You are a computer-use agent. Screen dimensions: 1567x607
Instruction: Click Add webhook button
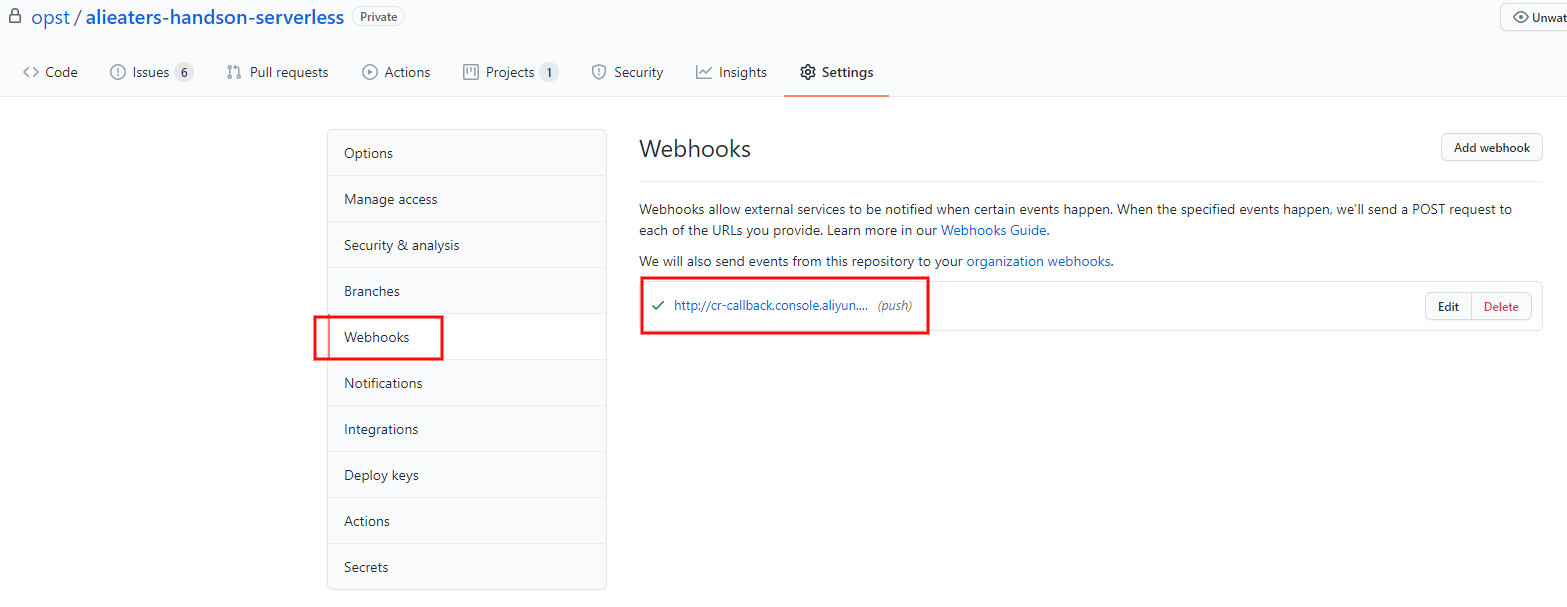click(x=1491, y=147)
